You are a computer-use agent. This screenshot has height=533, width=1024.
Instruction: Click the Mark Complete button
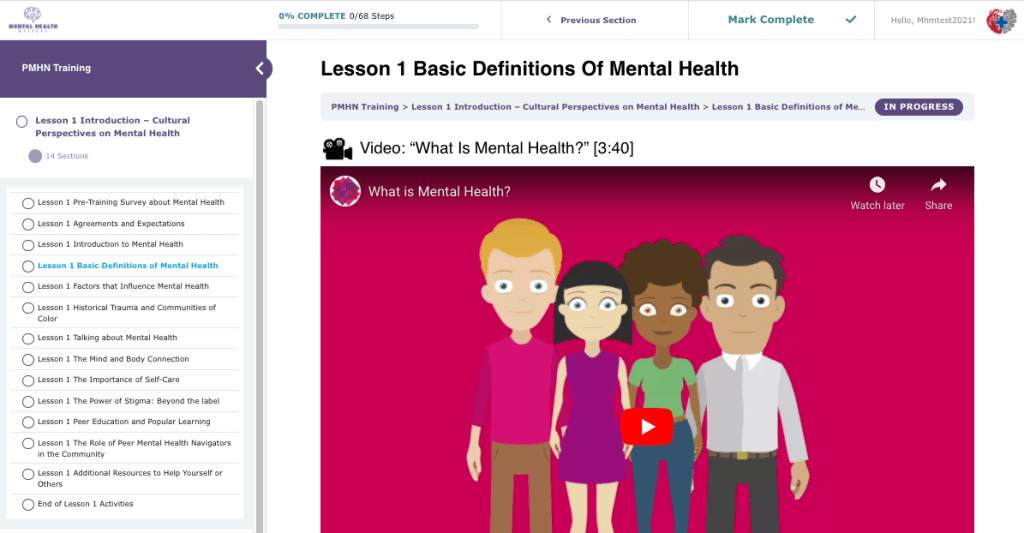click(x=770, y=19)
